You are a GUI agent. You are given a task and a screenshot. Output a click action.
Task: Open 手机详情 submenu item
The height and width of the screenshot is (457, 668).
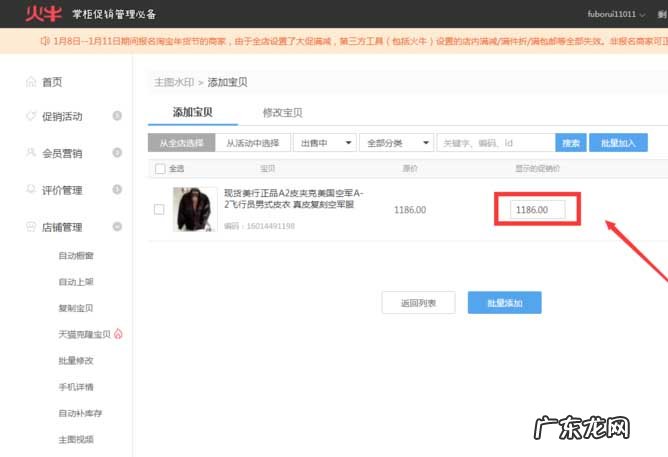tap(76, 387)
